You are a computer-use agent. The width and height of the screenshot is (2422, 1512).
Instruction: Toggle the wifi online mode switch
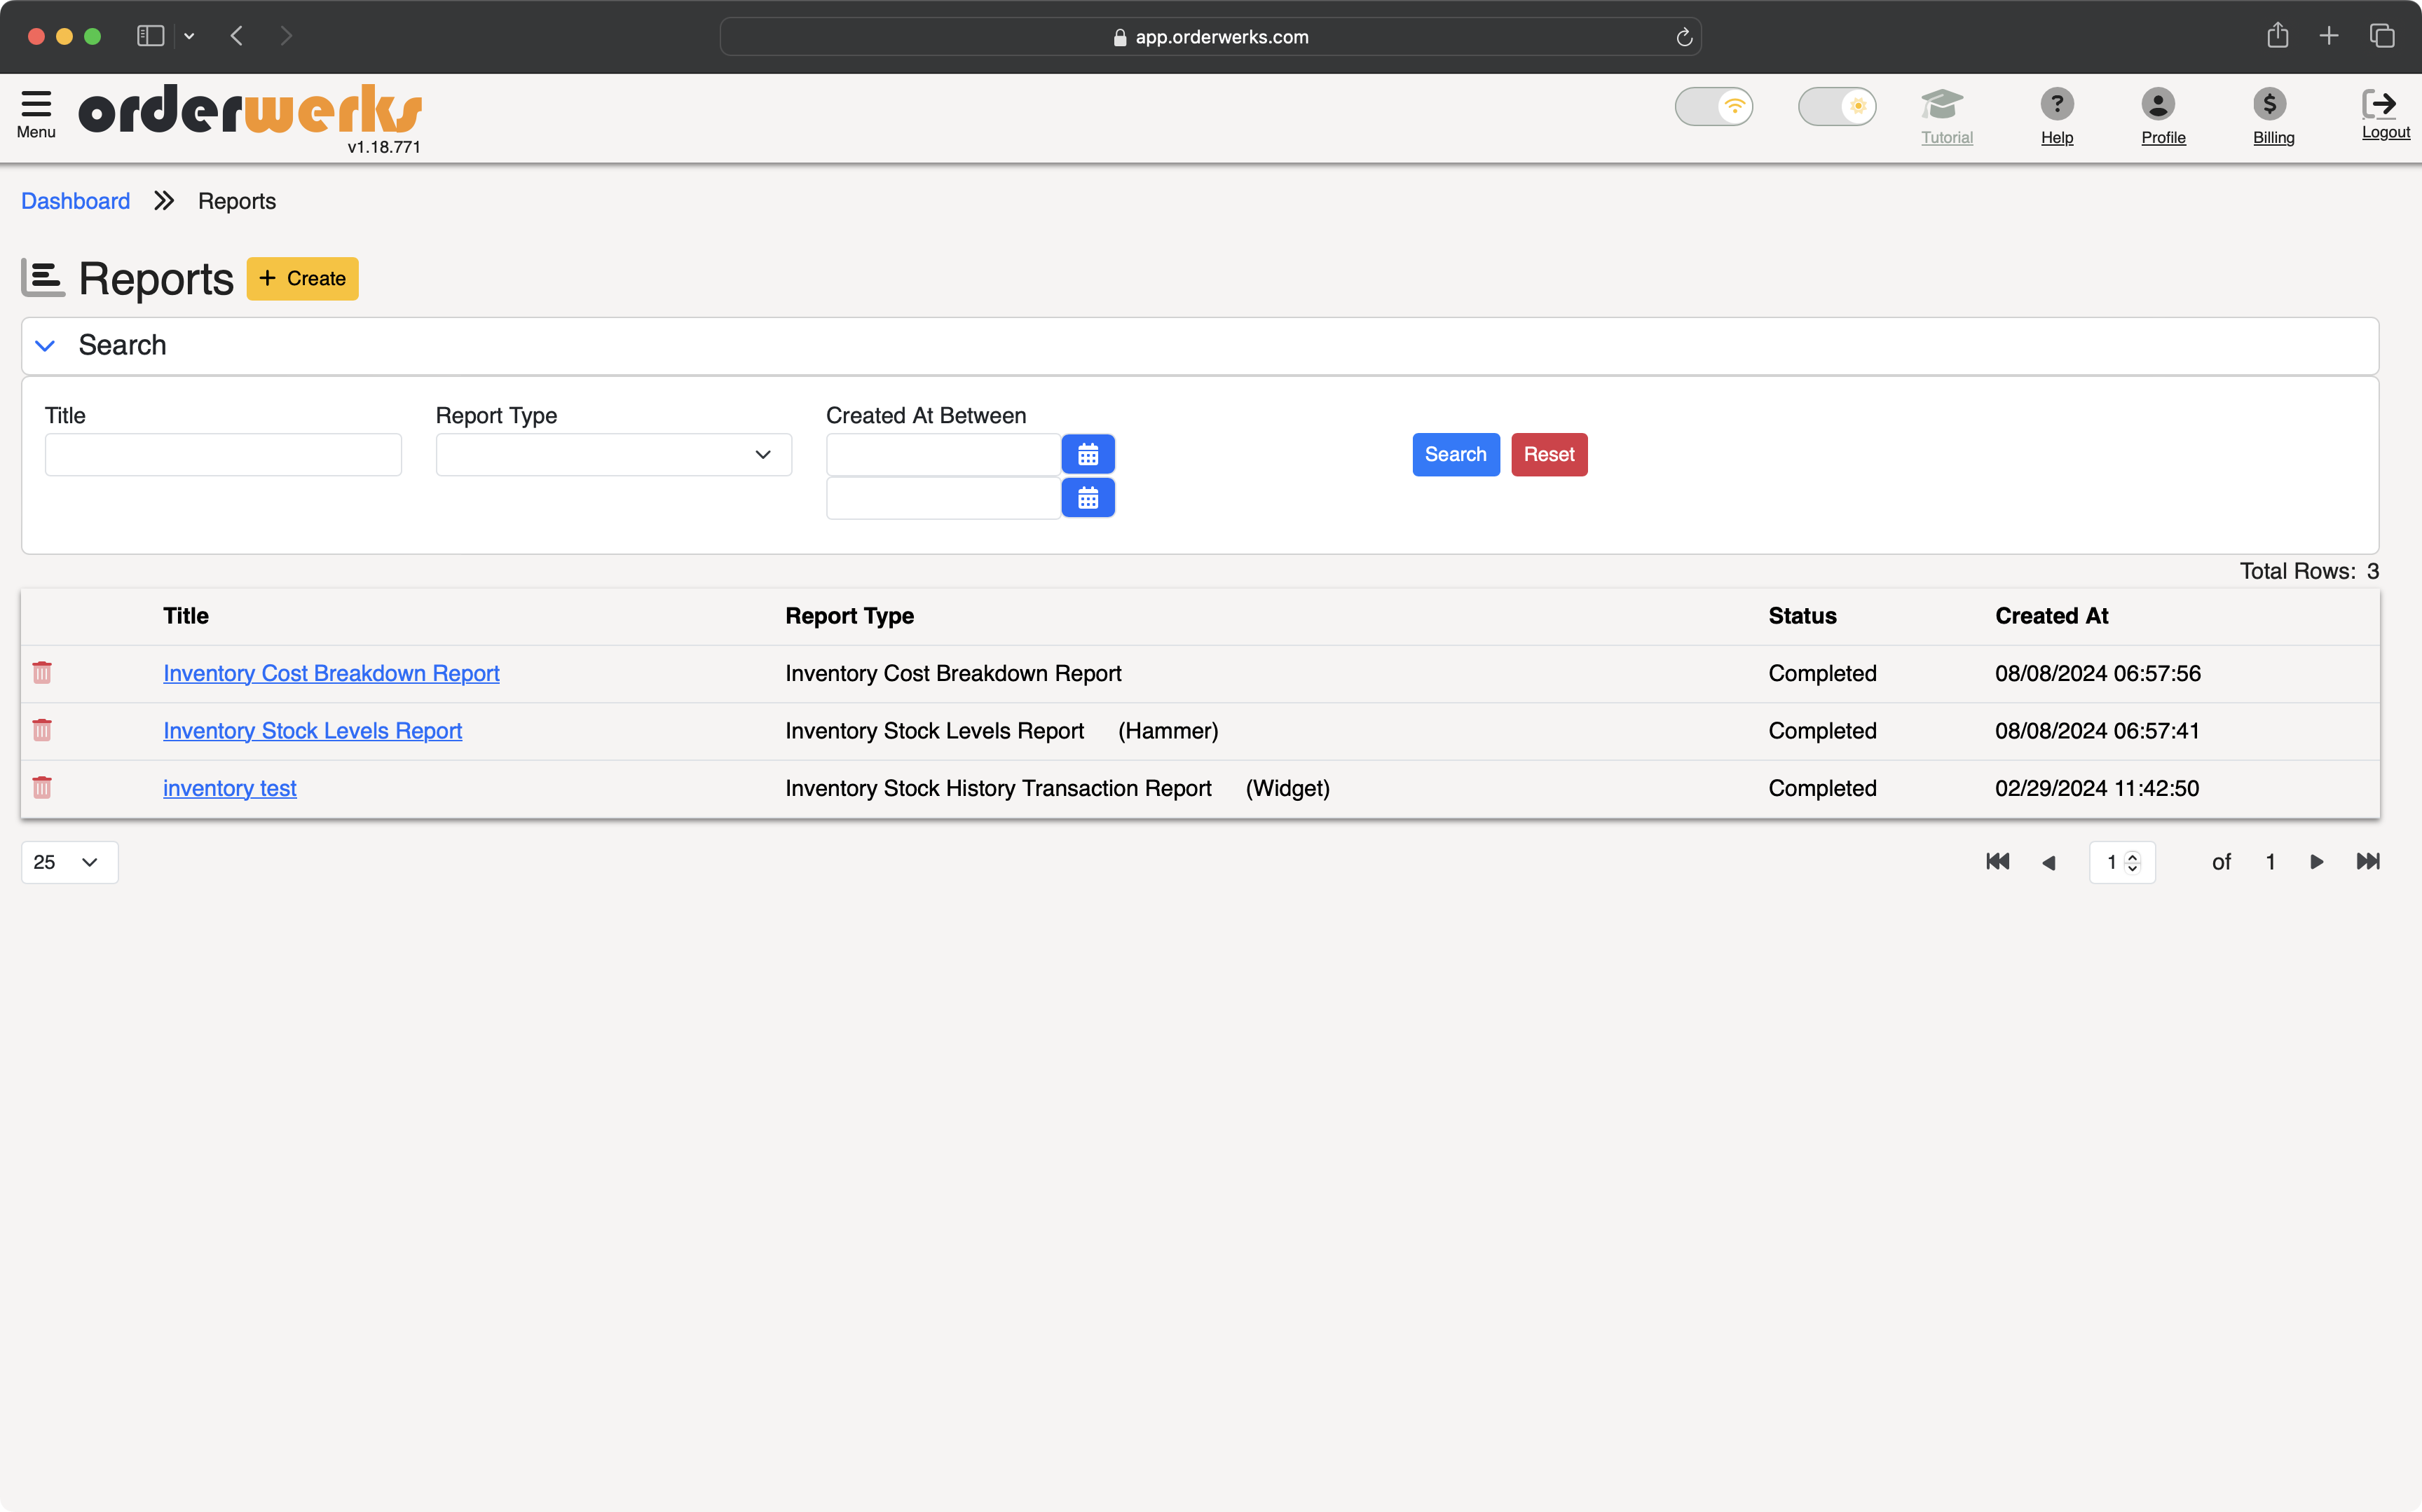tap(1714, 106)
